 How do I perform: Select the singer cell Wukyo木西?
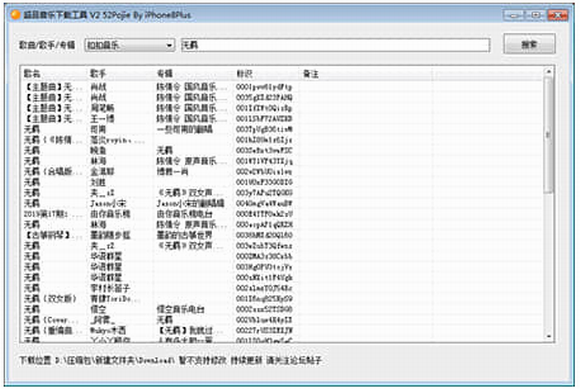[108, 330]
